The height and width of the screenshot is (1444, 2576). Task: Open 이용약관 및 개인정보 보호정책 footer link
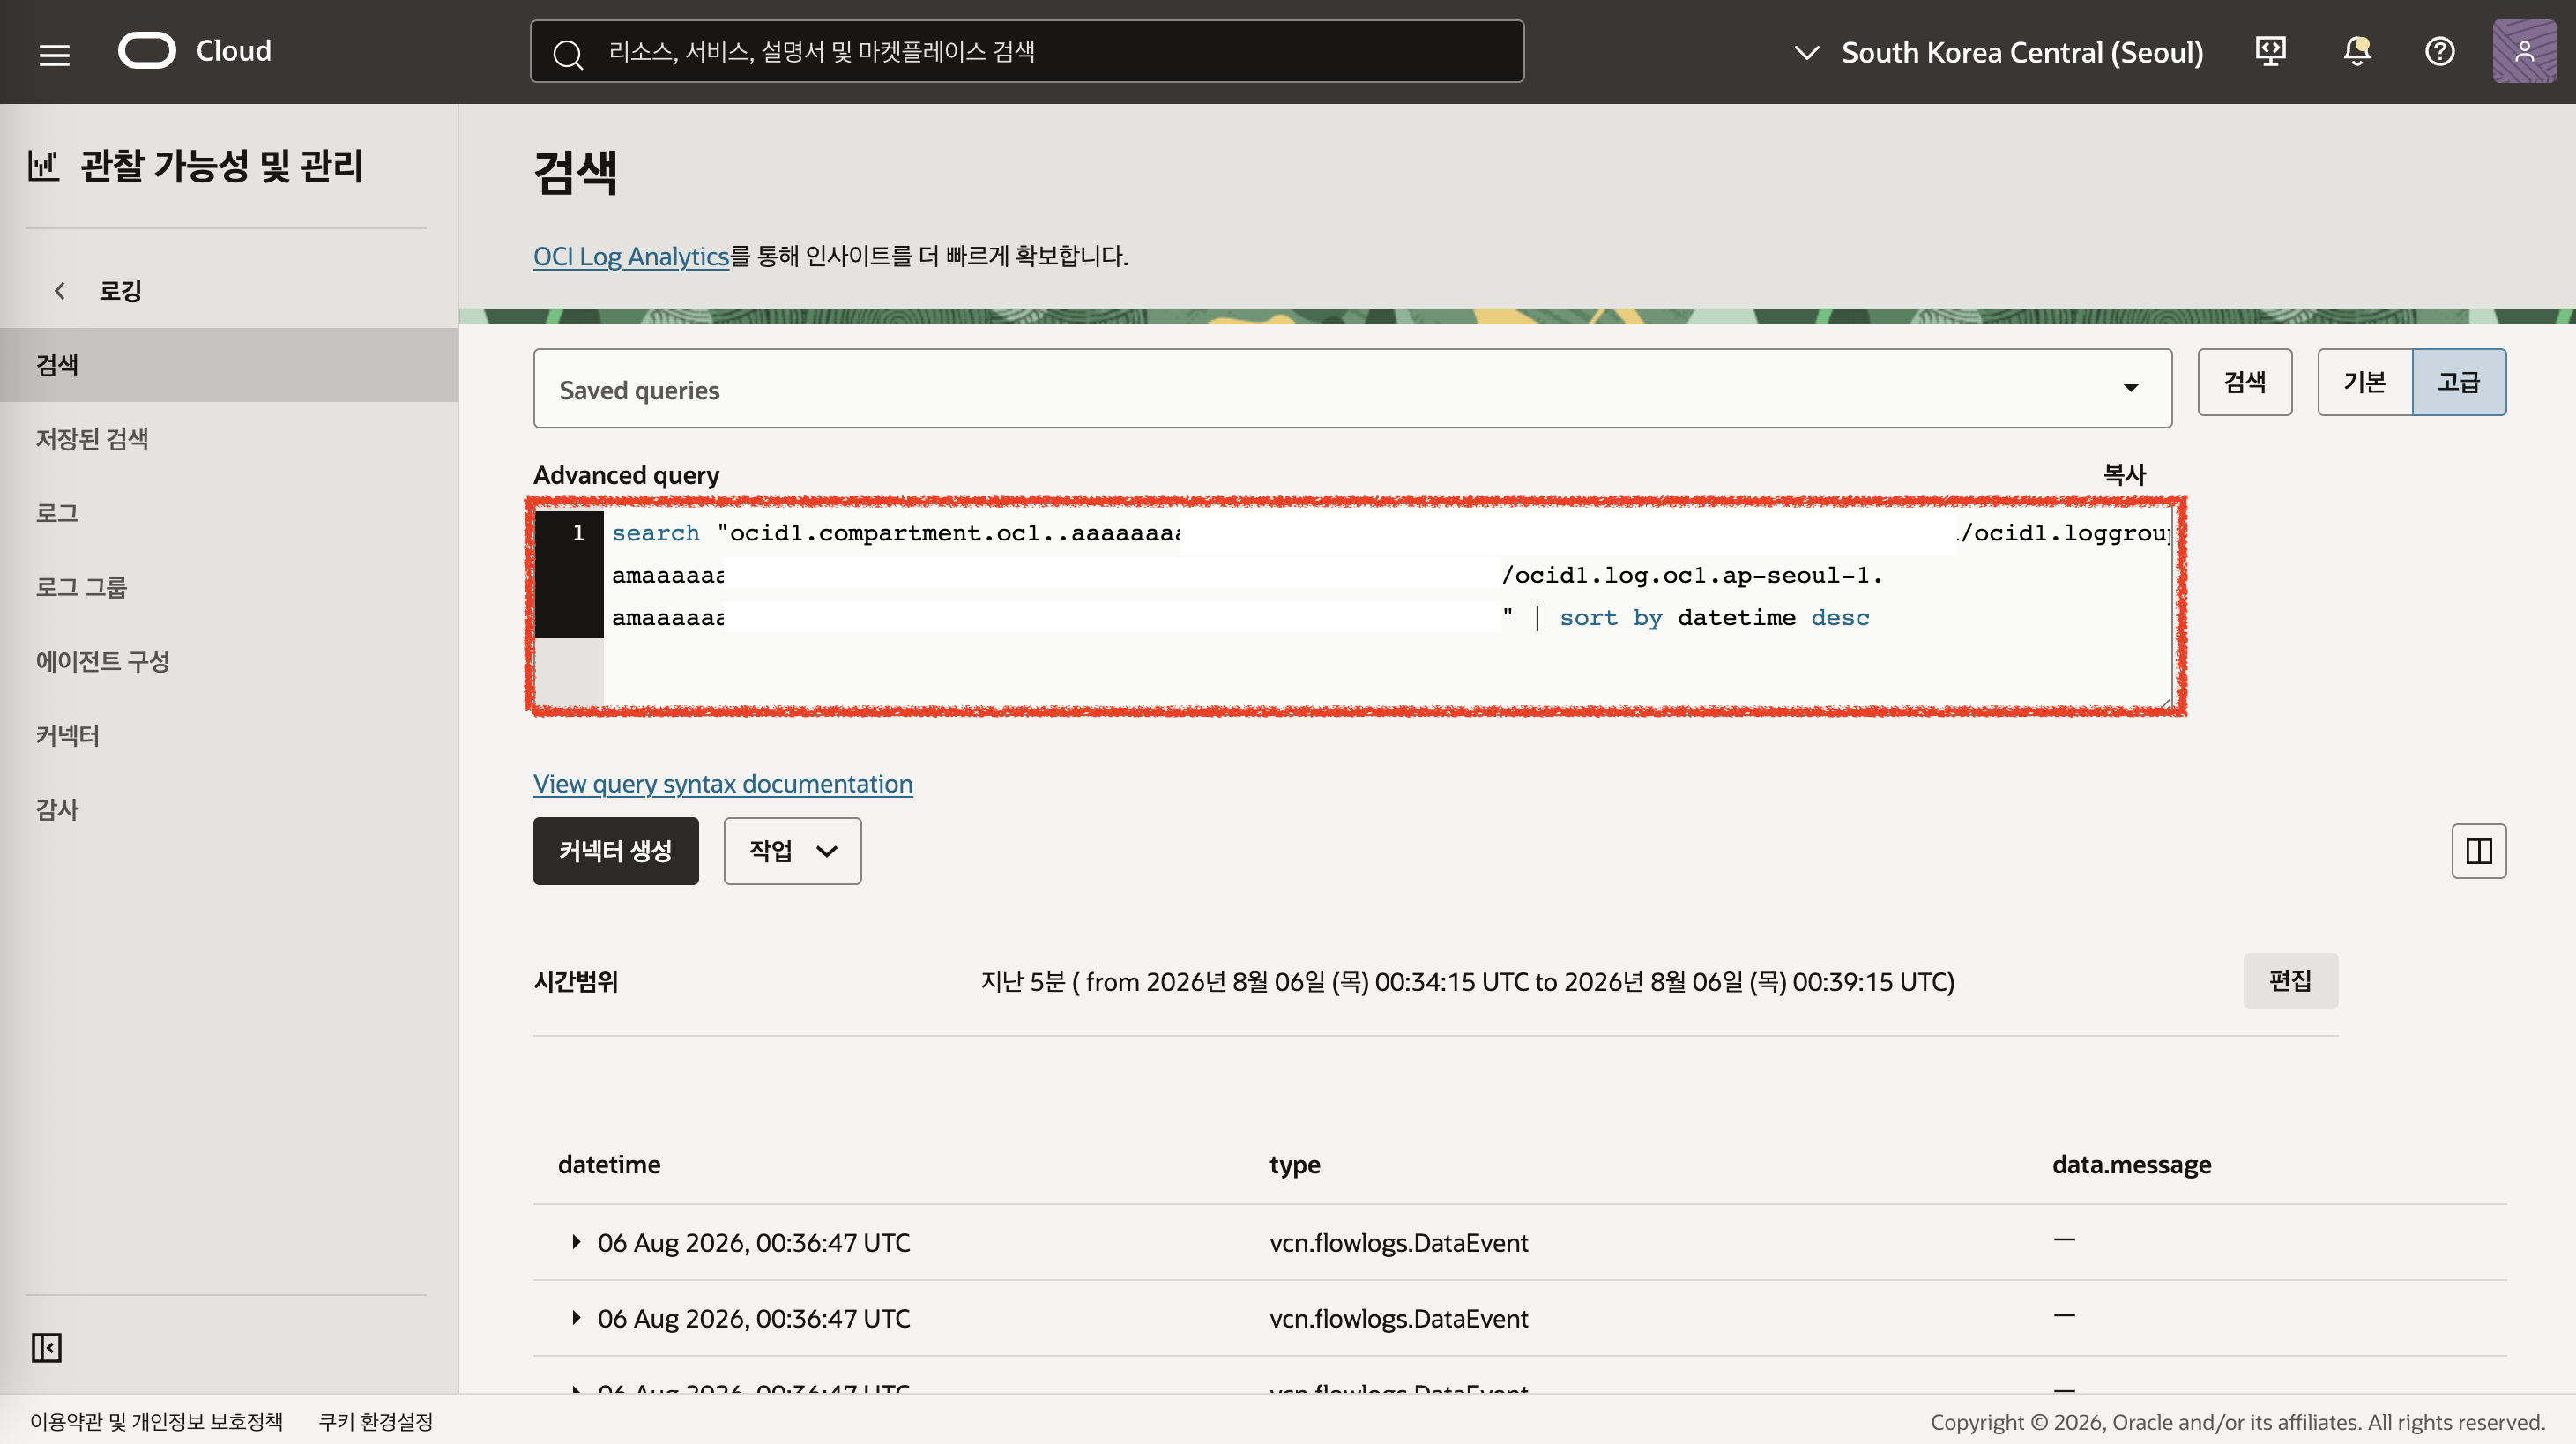coord(156,1421)
